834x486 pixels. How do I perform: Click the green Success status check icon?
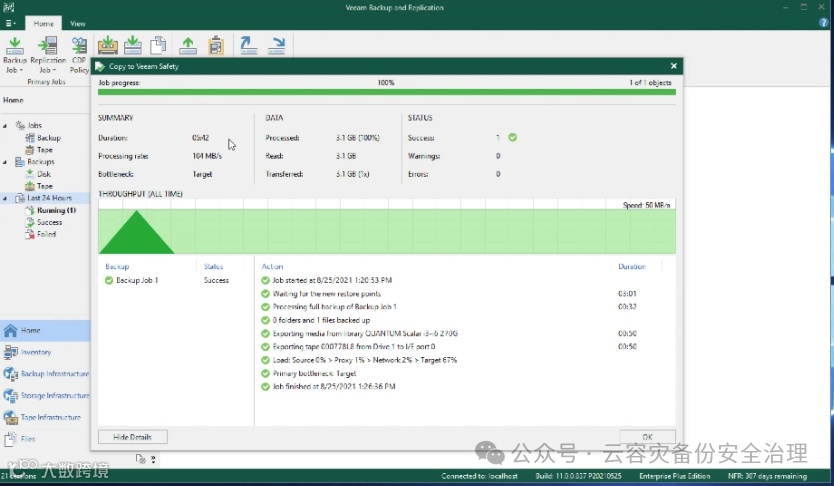[512, 137]
